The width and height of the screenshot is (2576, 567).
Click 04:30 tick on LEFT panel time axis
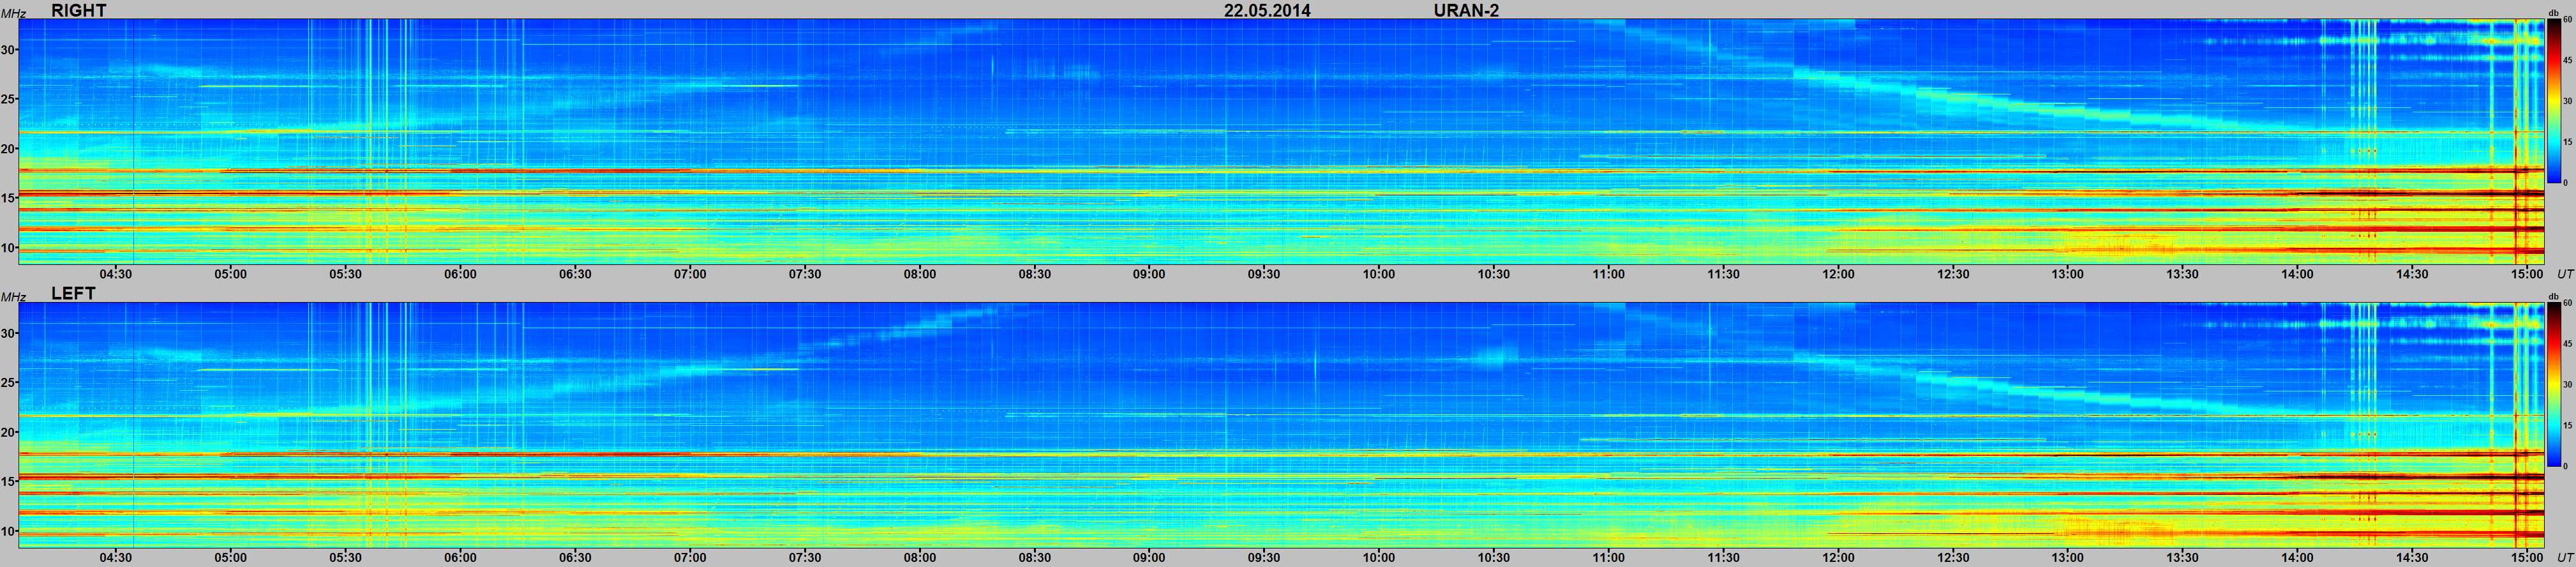point(115,558)
